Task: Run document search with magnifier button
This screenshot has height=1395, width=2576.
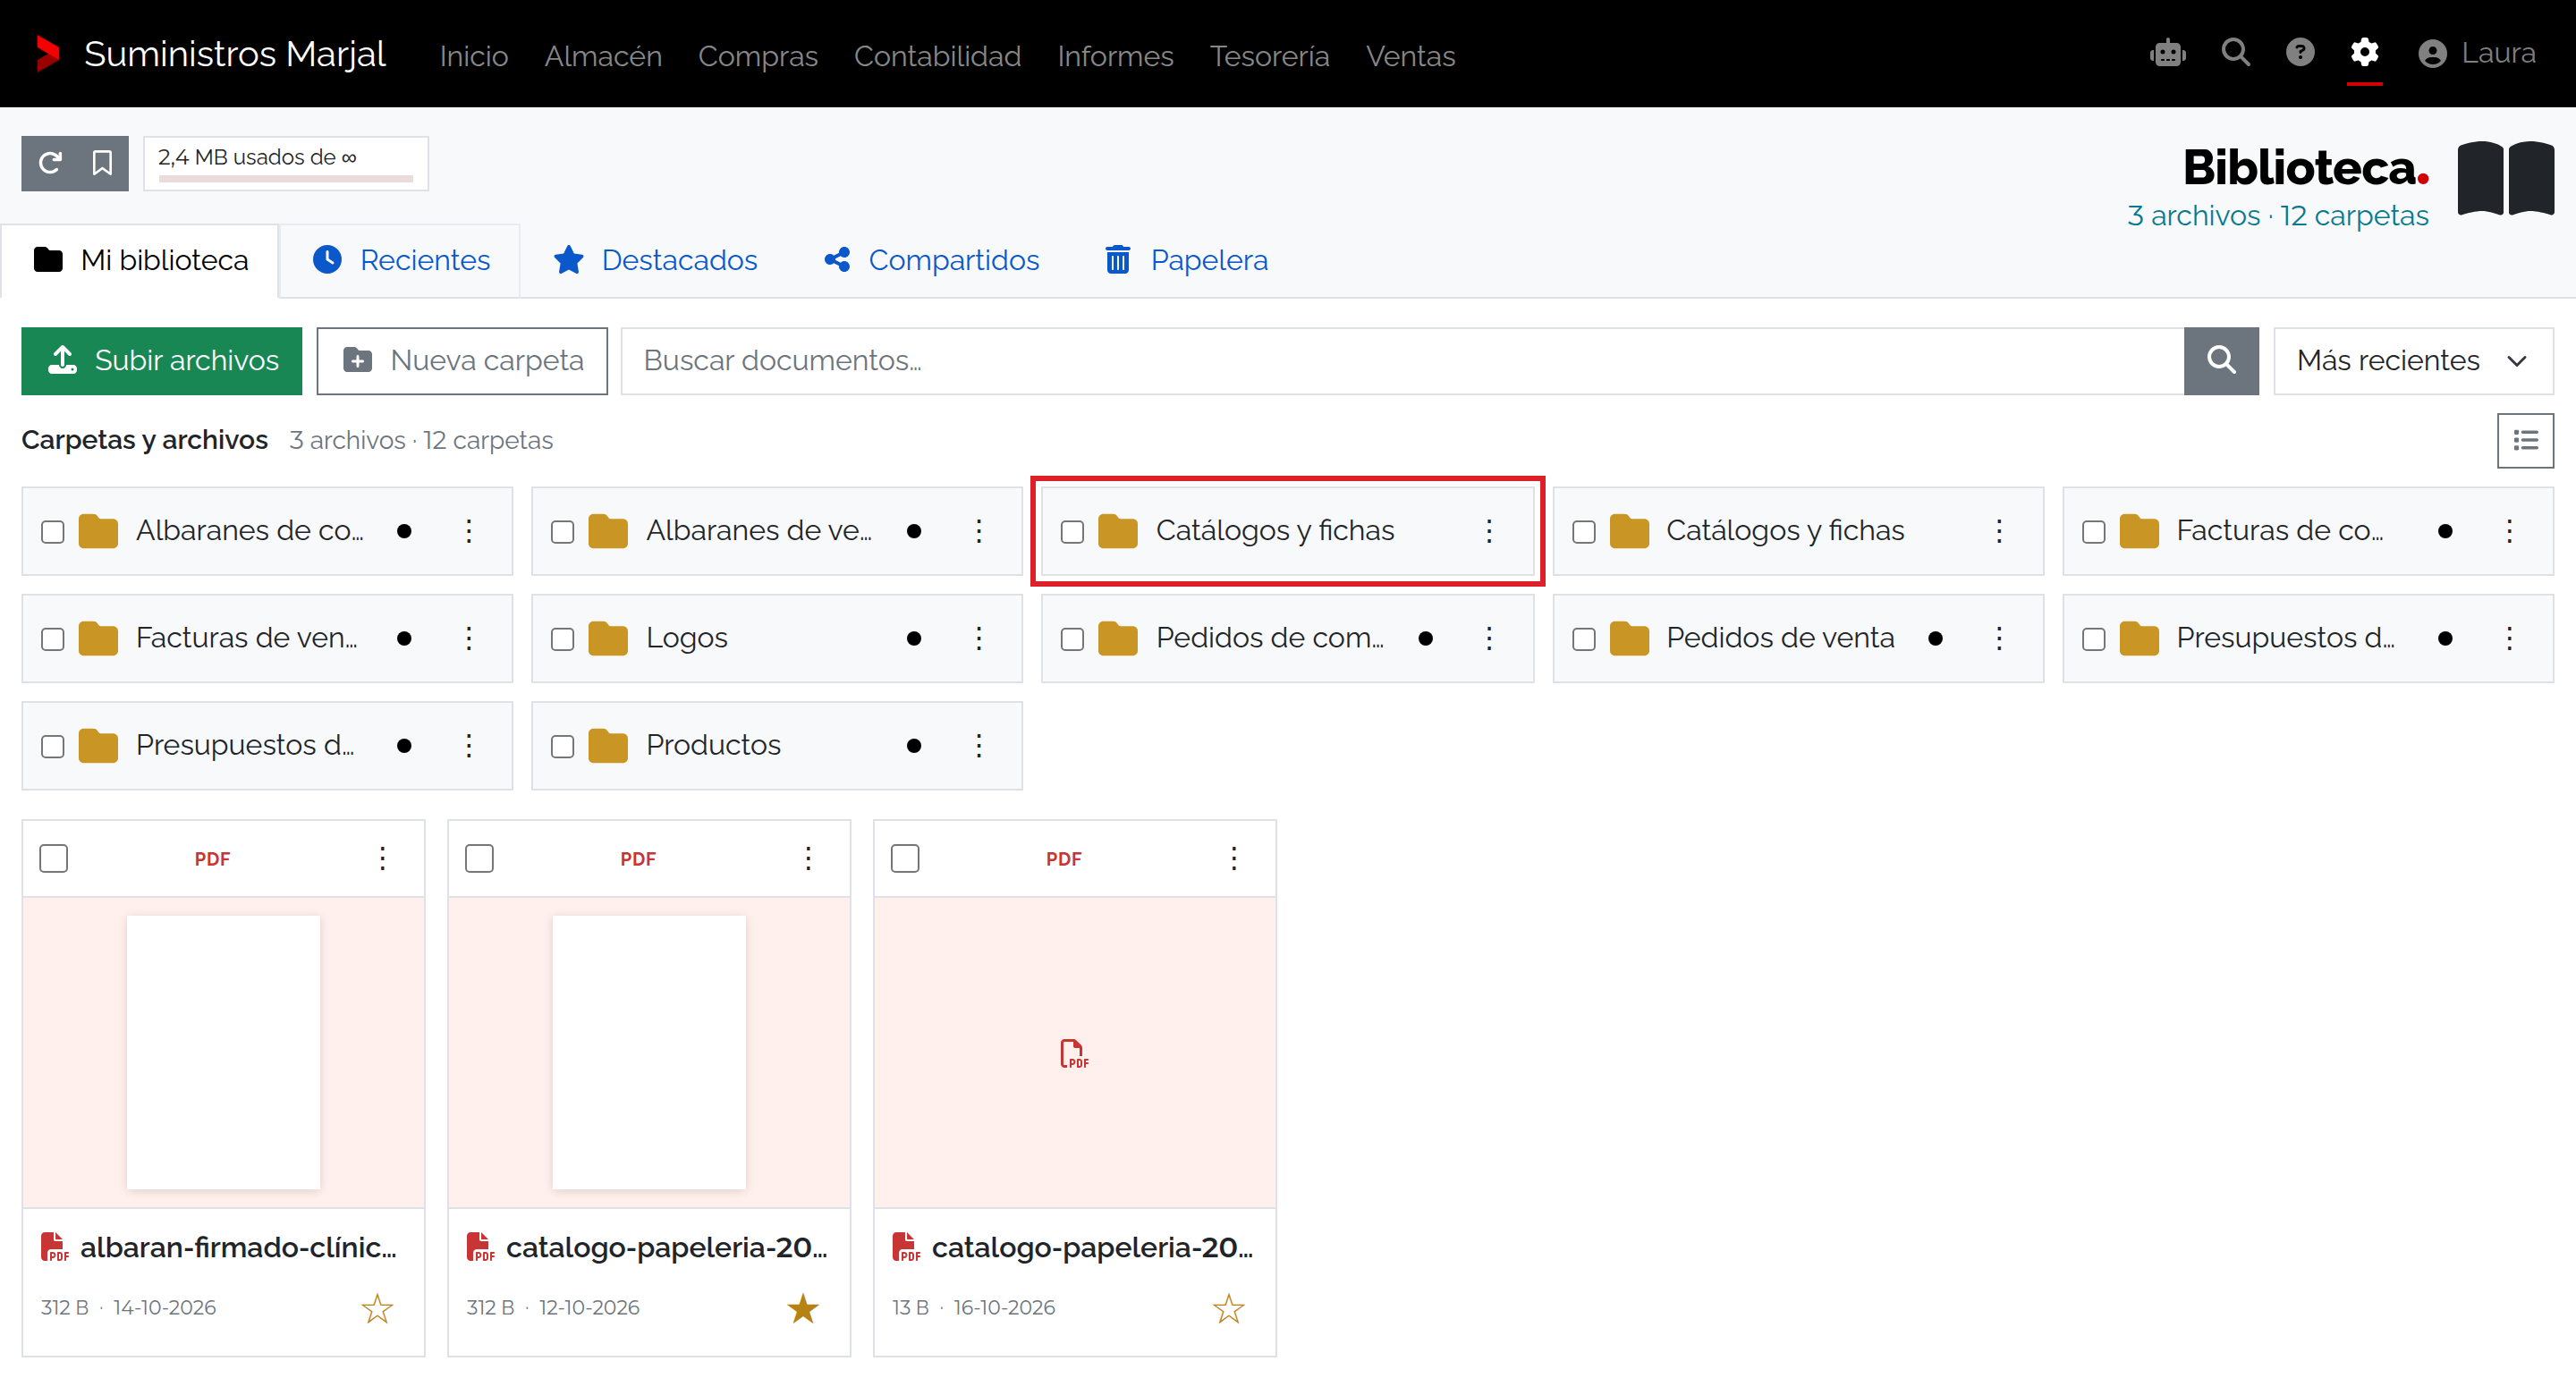Action: [2220, 360]
